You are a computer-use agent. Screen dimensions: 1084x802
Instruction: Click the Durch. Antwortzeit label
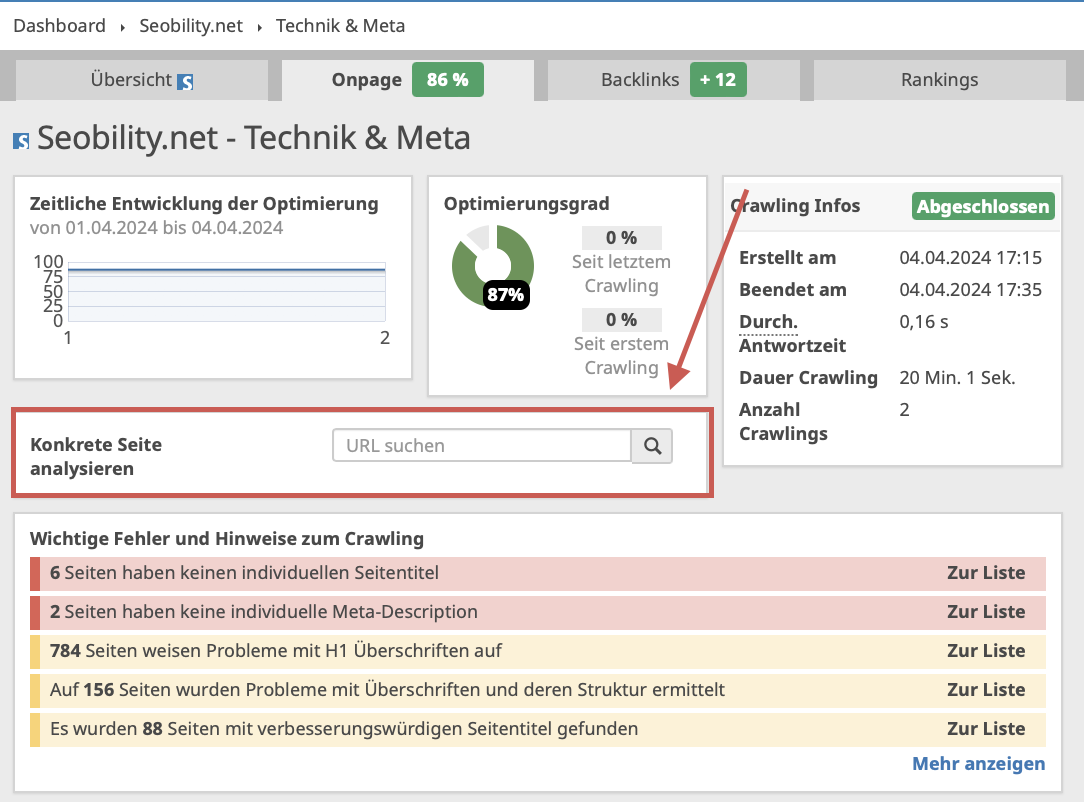point(792,334)
